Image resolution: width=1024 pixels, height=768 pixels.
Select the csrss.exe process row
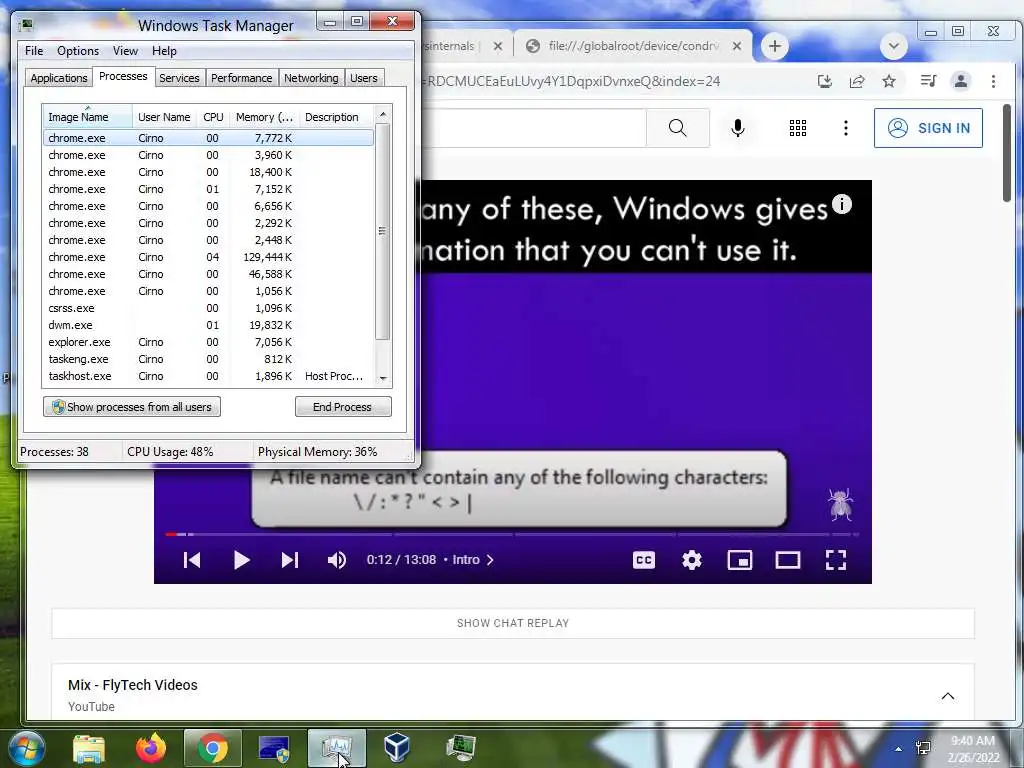[x=208, y=308]
